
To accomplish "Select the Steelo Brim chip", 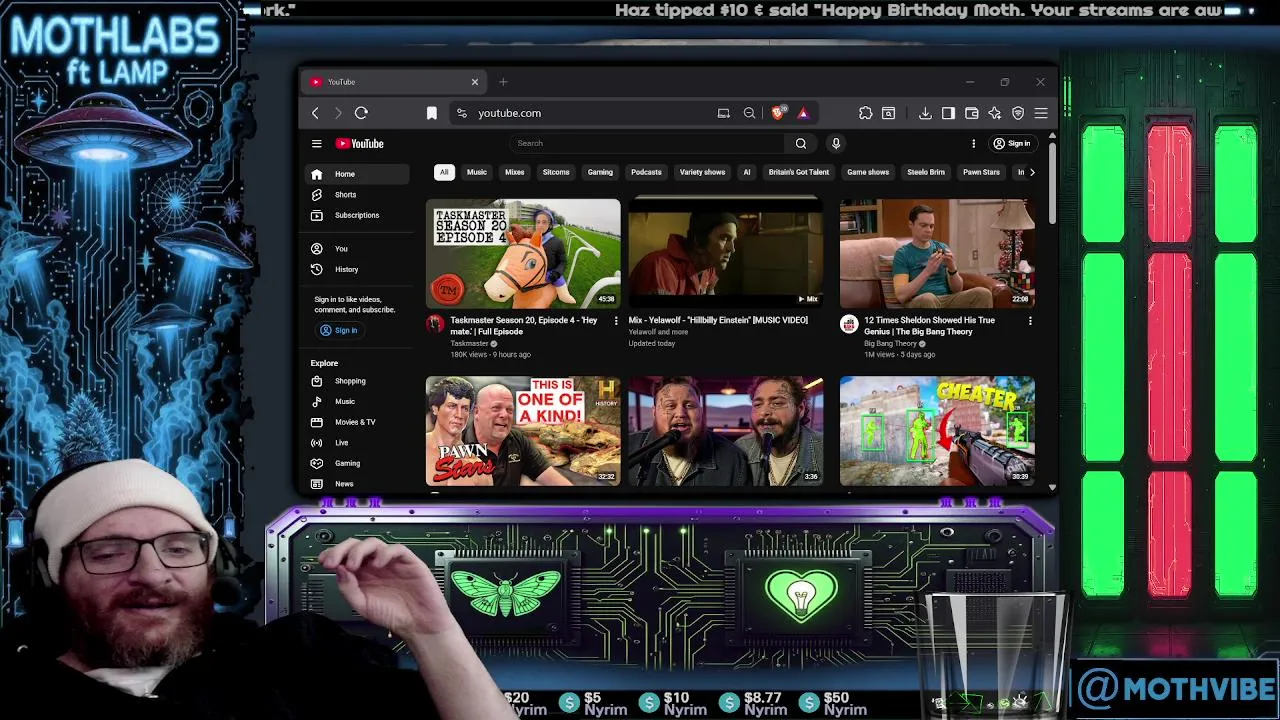I will pyautogui.click(x=926, y=172).
